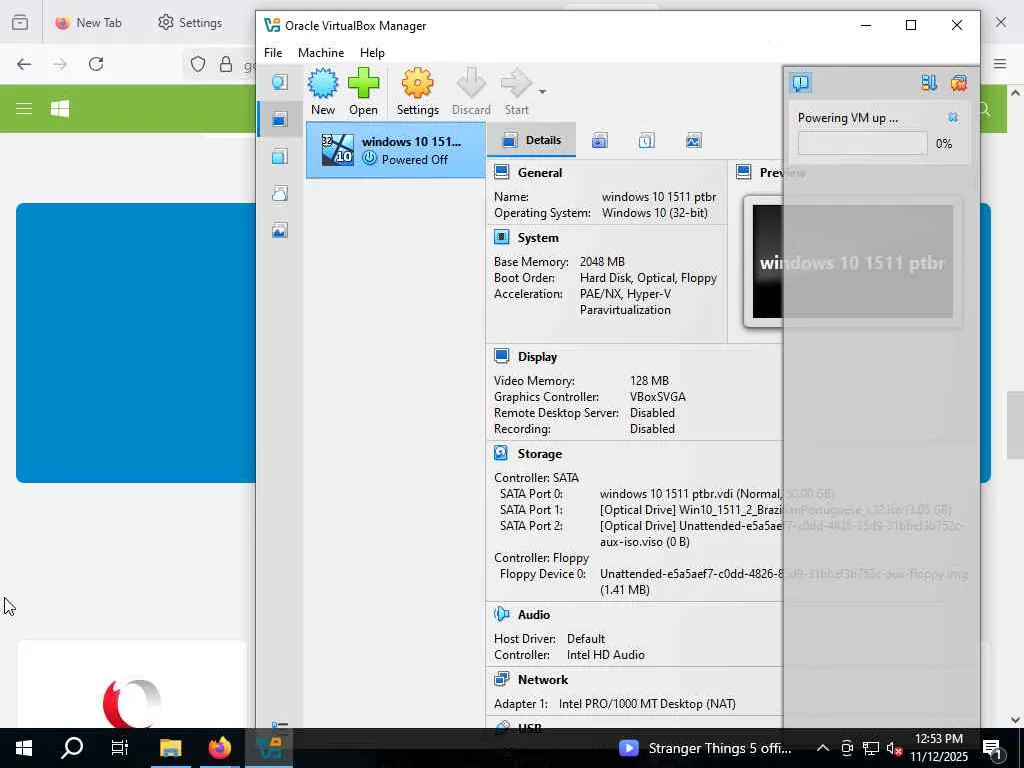Click the General section icon
This screenshot has width=1024, height=768.
tap(502, 172)
